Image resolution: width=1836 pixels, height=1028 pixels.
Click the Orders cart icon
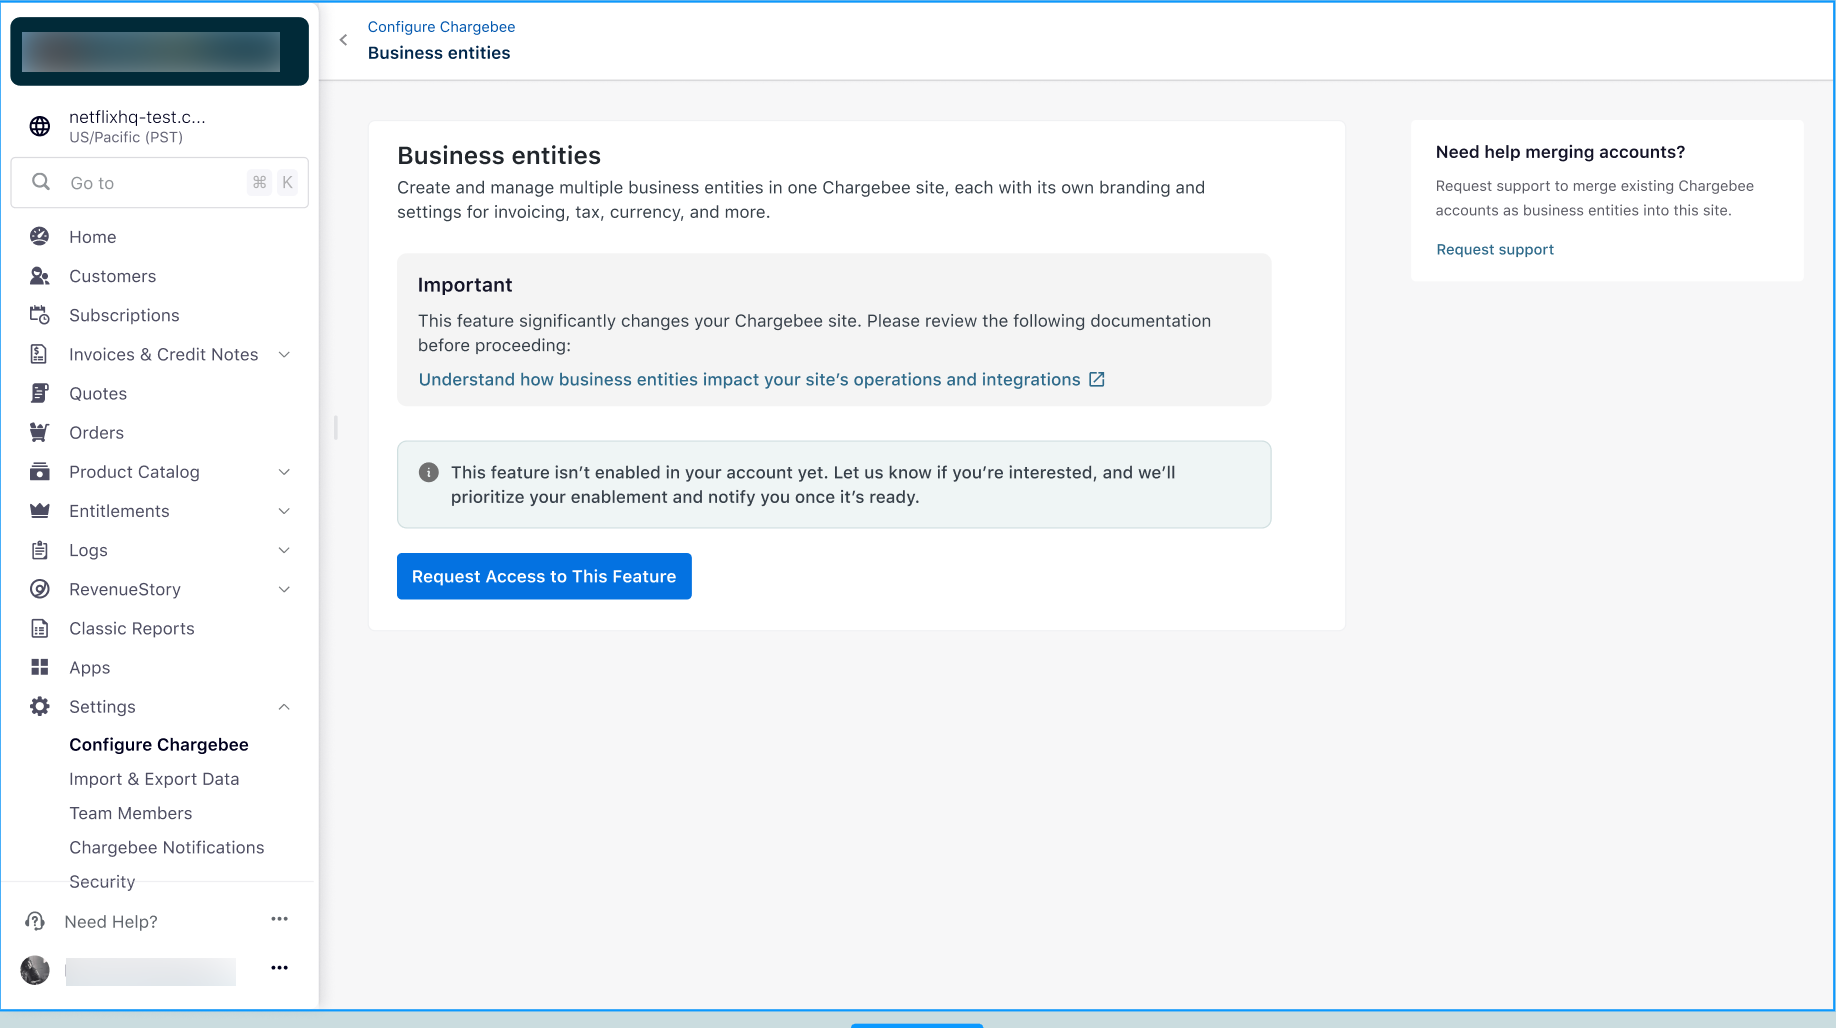point(40,432)
